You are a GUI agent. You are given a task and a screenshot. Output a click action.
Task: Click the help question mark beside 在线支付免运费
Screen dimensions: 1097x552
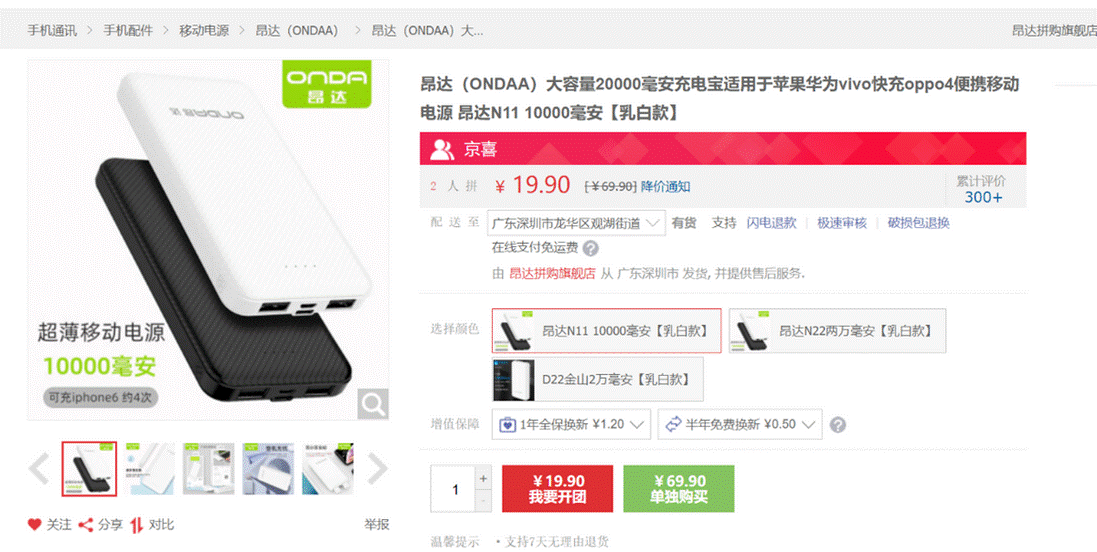591,248
